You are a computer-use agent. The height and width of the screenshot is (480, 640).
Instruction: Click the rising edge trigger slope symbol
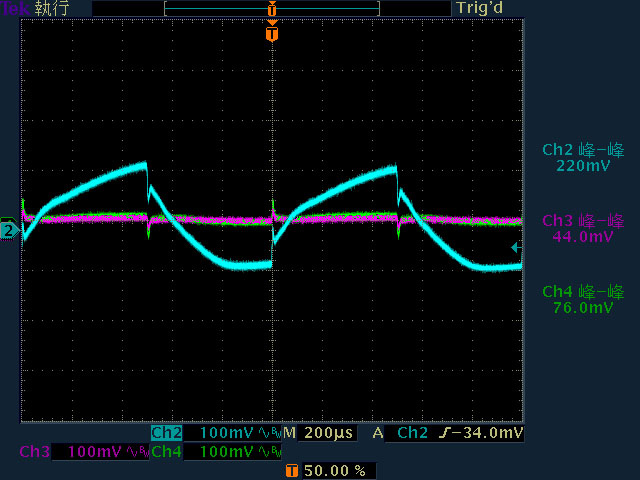click(x=446, y=433)
